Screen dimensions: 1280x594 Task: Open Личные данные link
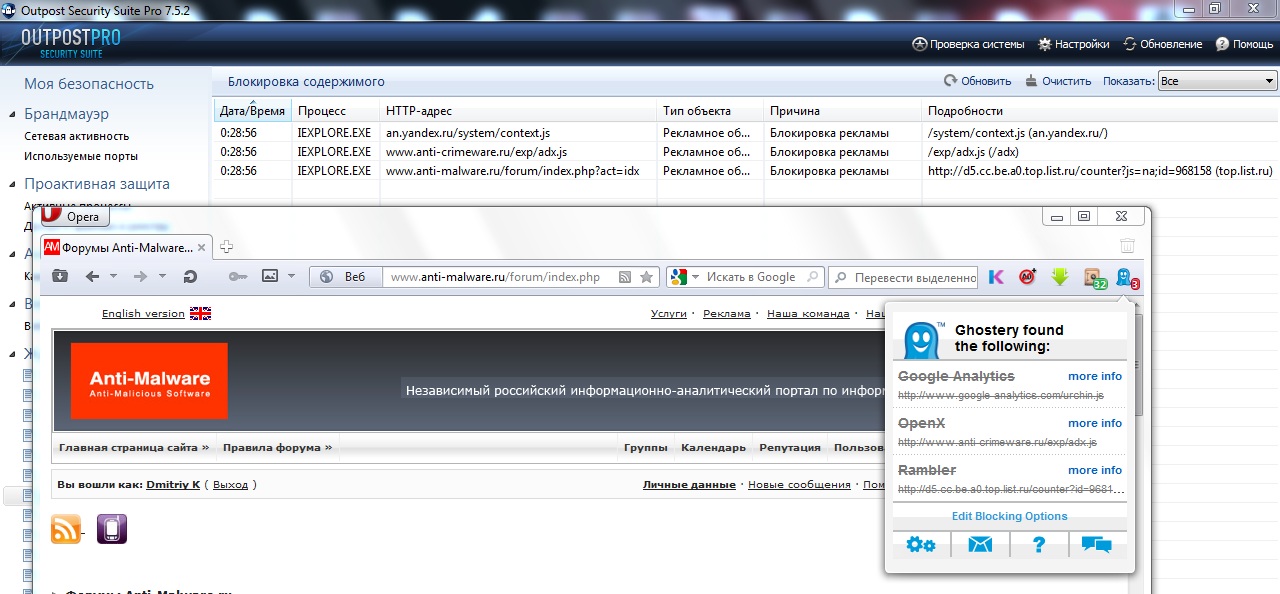(689, 484)
